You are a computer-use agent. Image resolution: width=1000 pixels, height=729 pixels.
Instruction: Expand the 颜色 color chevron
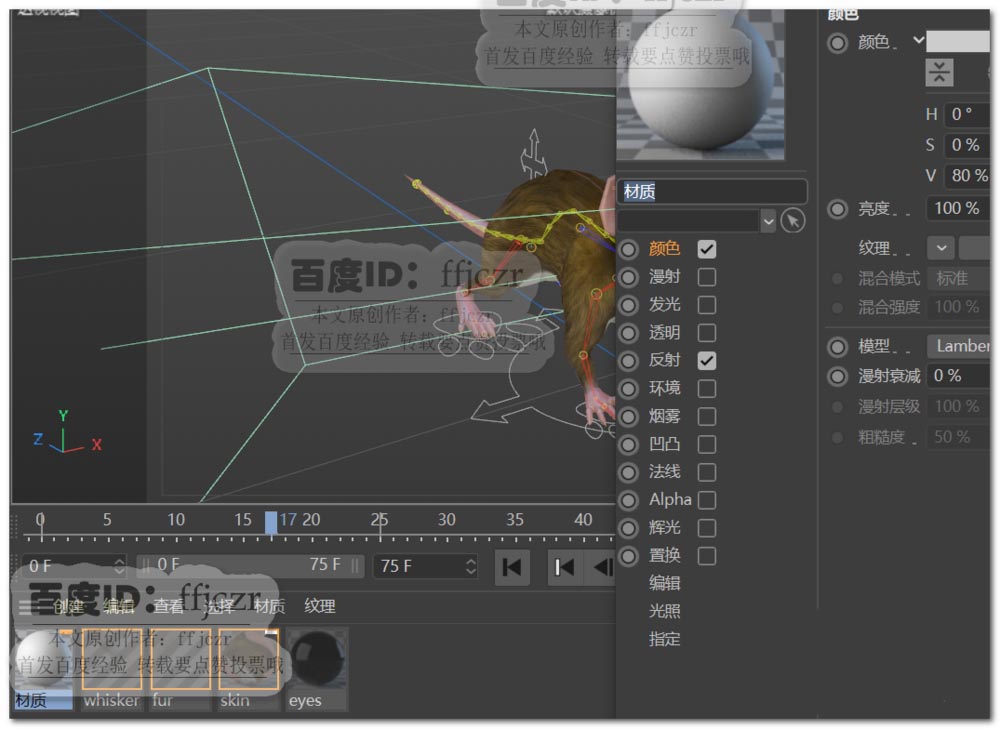click(918, 40)
